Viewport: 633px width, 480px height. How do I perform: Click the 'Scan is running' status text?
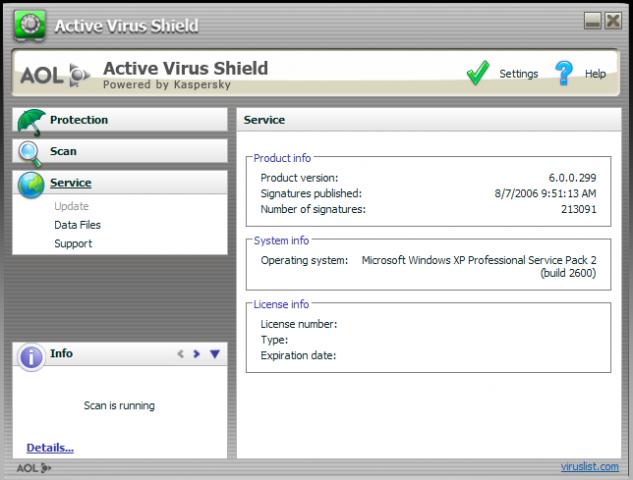119,405
